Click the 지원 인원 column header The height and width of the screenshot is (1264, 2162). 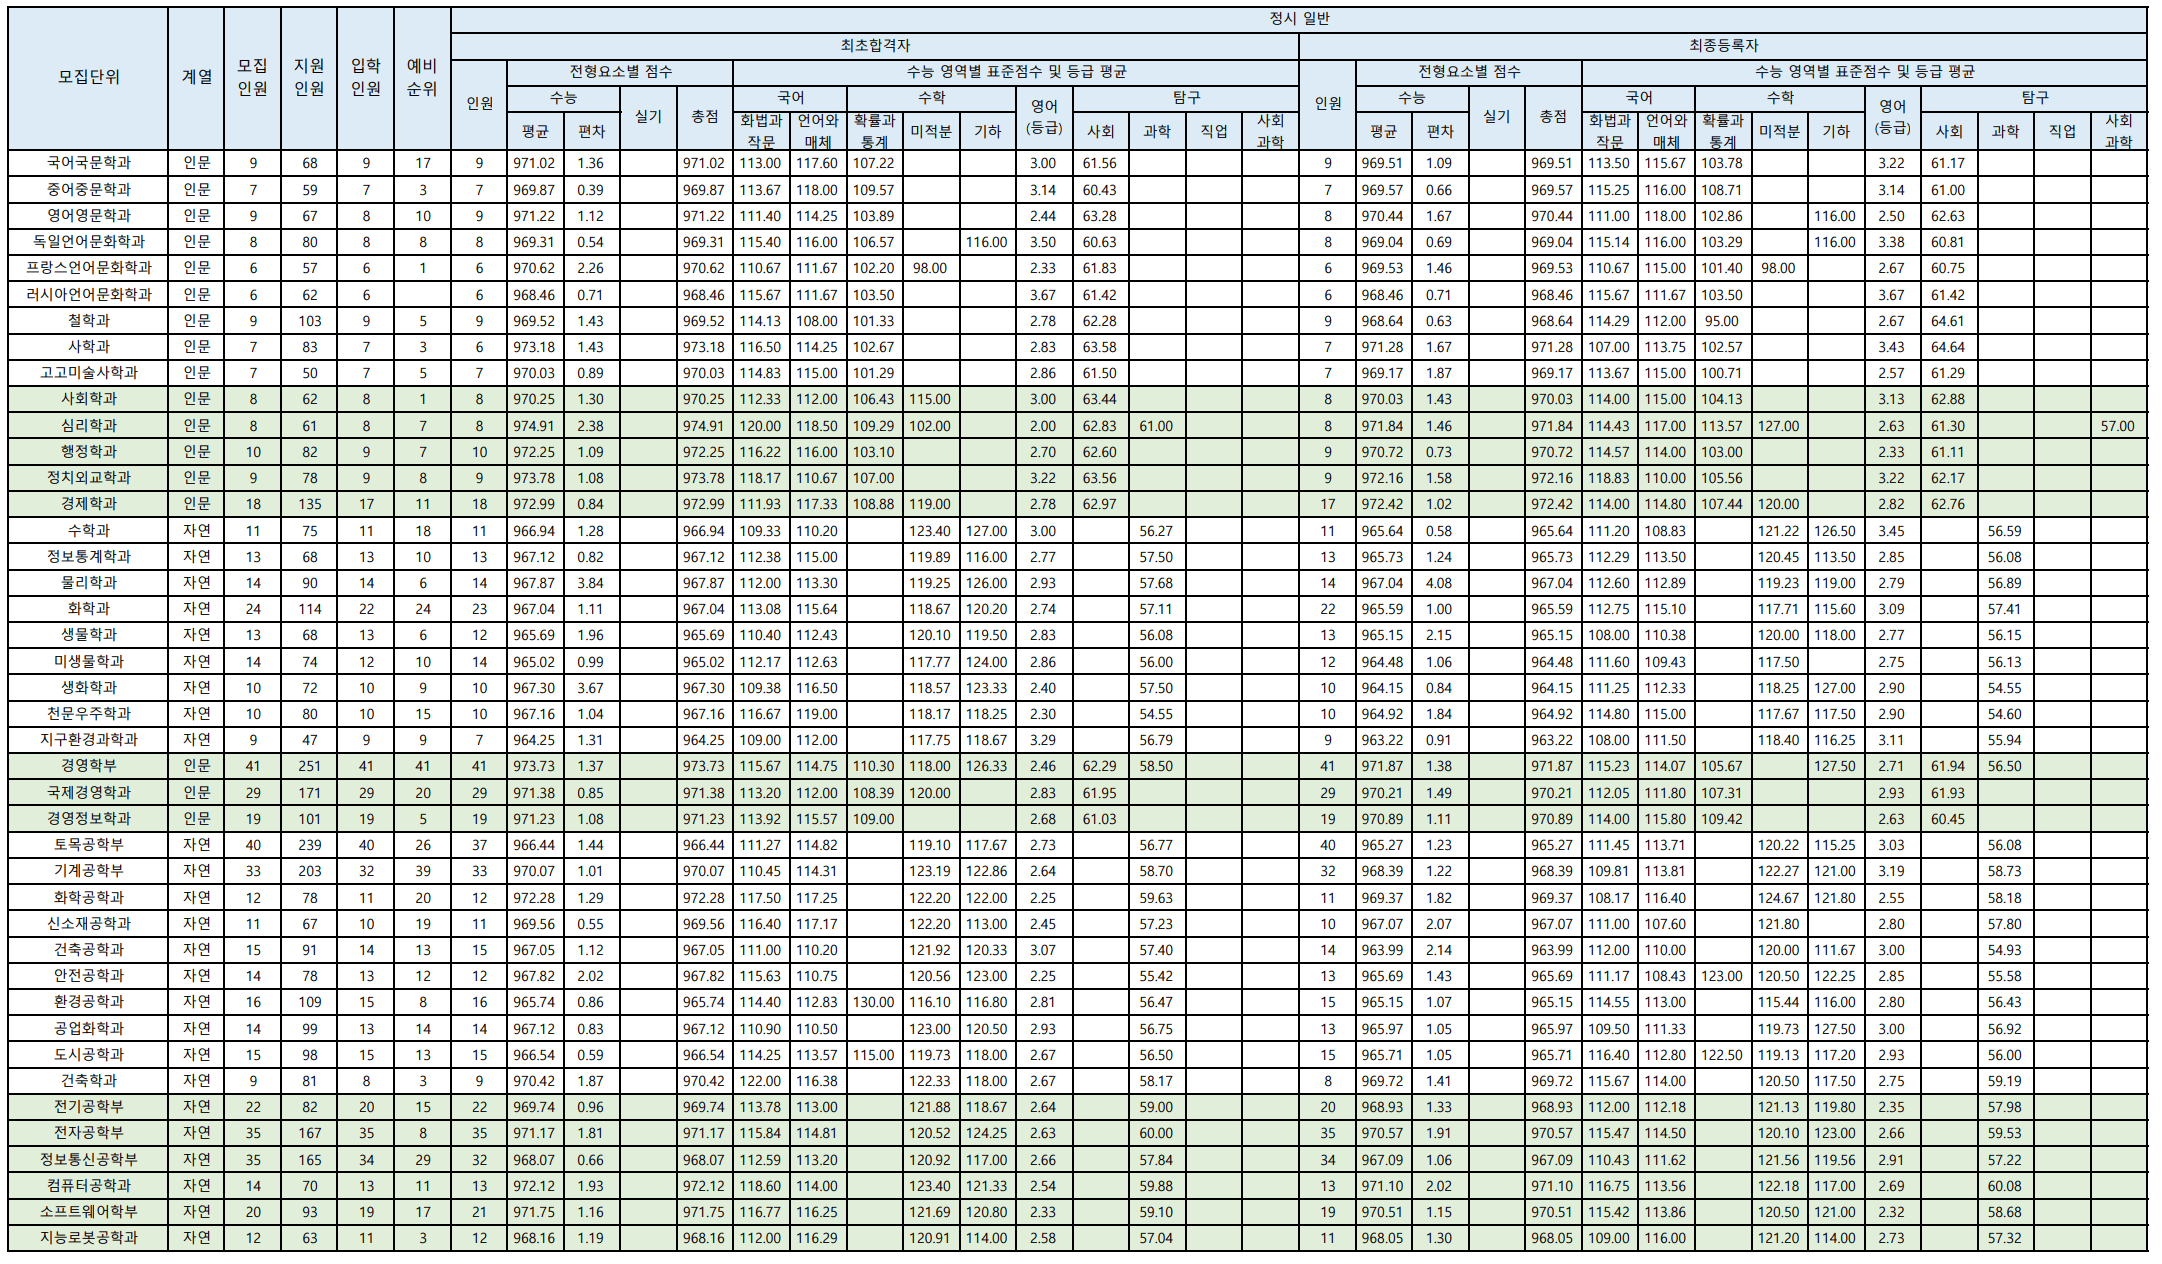pyautogui.click(x=309, y=77)
